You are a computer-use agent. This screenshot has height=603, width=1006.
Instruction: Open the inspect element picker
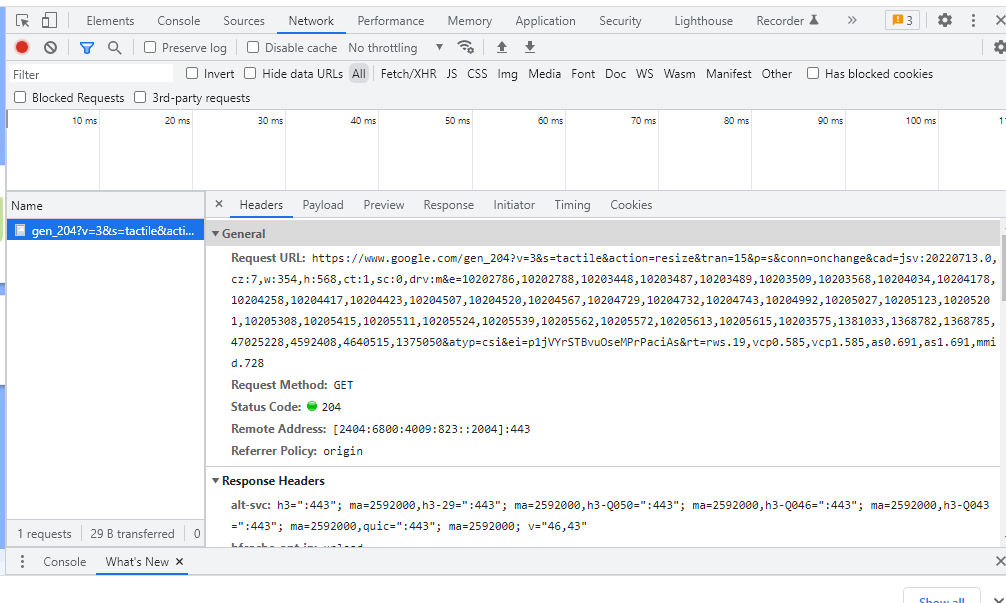(21, 19)
